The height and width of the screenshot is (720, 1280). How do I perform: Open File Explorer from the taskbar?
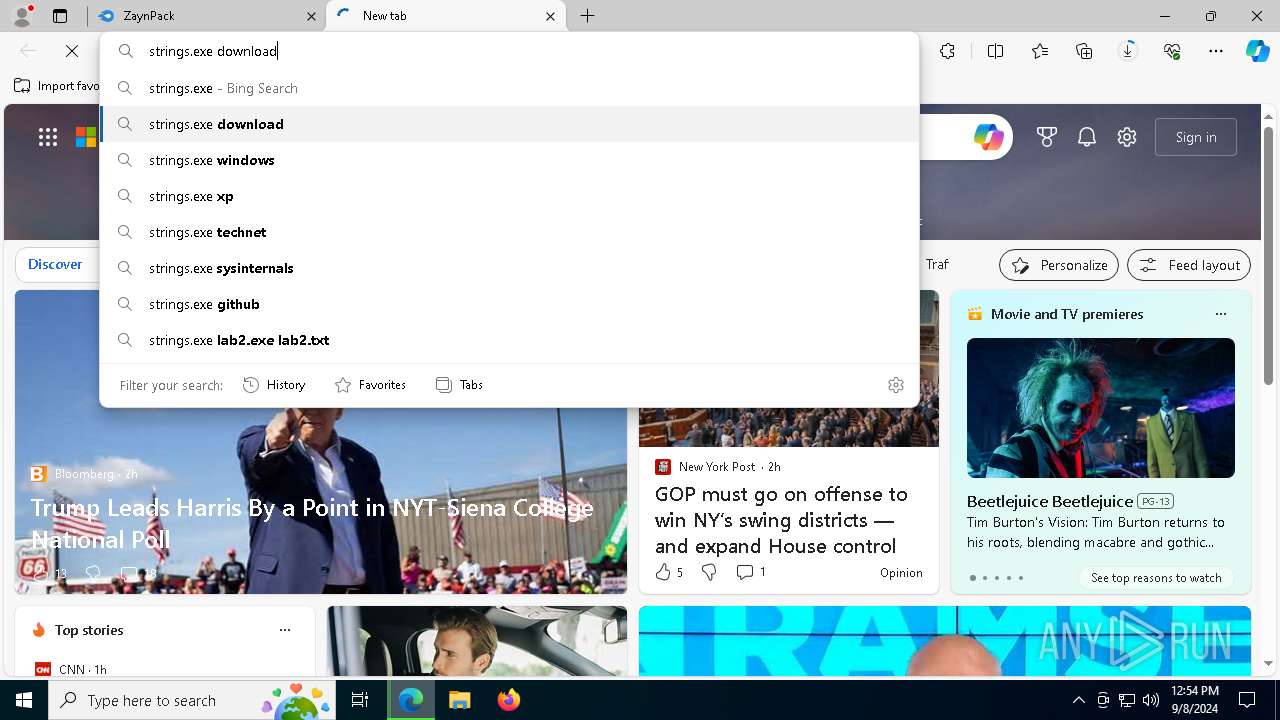point(459,700)
